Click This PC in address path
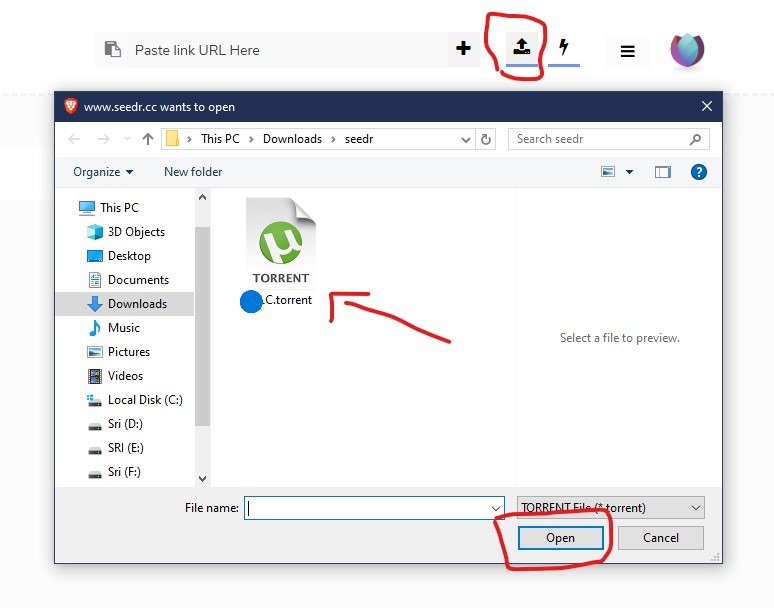The height and width of the screenshot is (608, 774). pos(220,139)
